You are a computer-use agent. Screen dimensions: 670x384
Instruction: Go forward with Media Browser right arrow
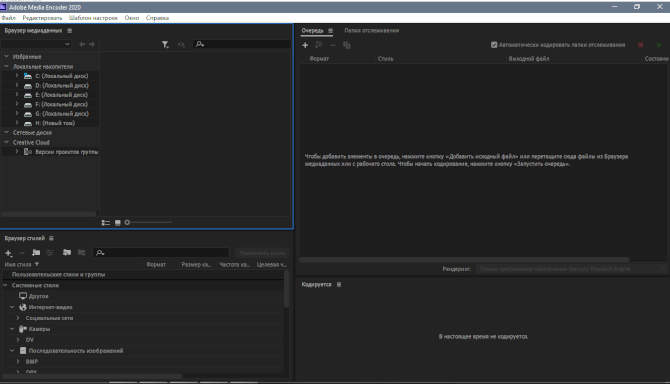point(91,44)
